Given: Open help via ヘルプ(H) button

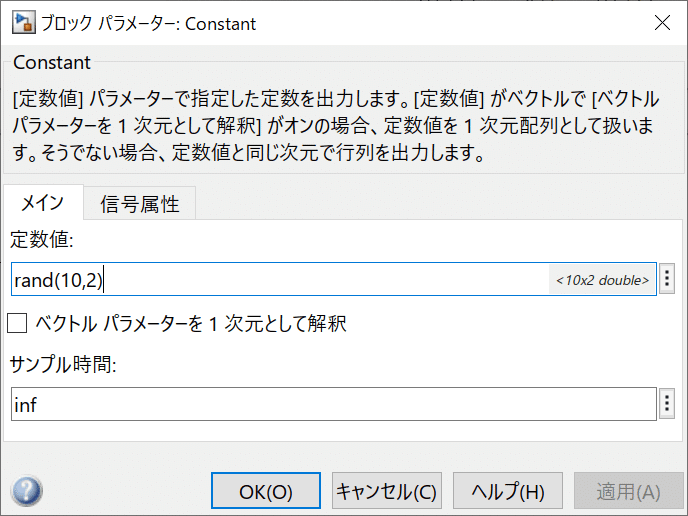Looking at the screenshot, I should point(508,491).
